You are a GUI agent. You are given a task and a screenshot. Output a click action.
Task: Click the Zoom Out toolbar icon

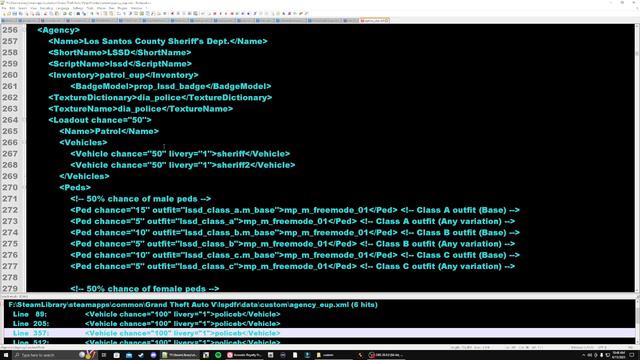[98, 13]
